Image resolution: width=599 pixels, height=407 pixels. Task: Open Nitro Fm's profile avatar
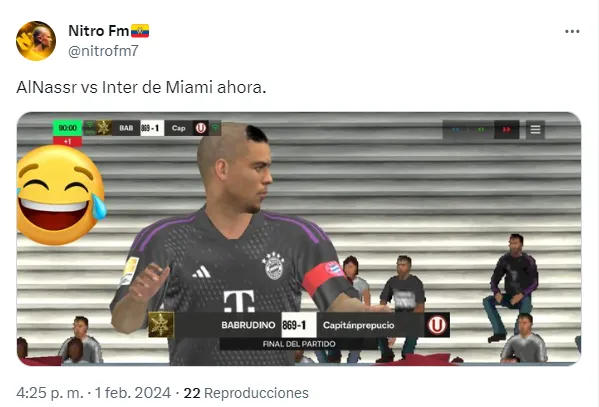[x=36, y=41]
